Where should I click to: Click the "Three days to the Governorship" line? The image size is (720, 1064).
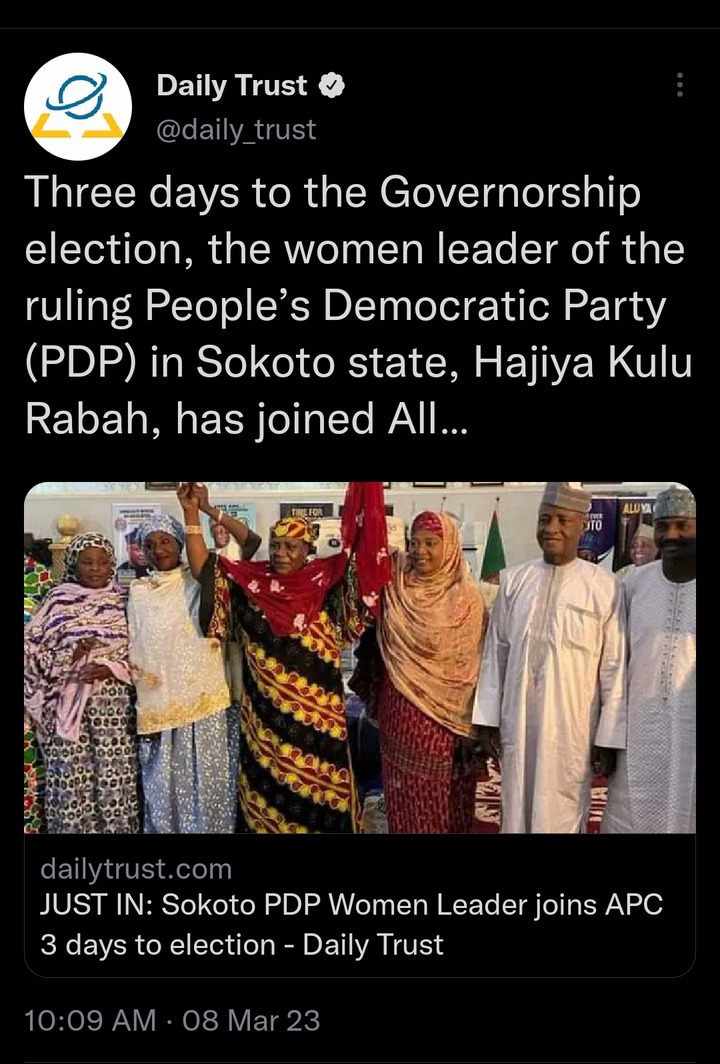click(x=333, y=193)
